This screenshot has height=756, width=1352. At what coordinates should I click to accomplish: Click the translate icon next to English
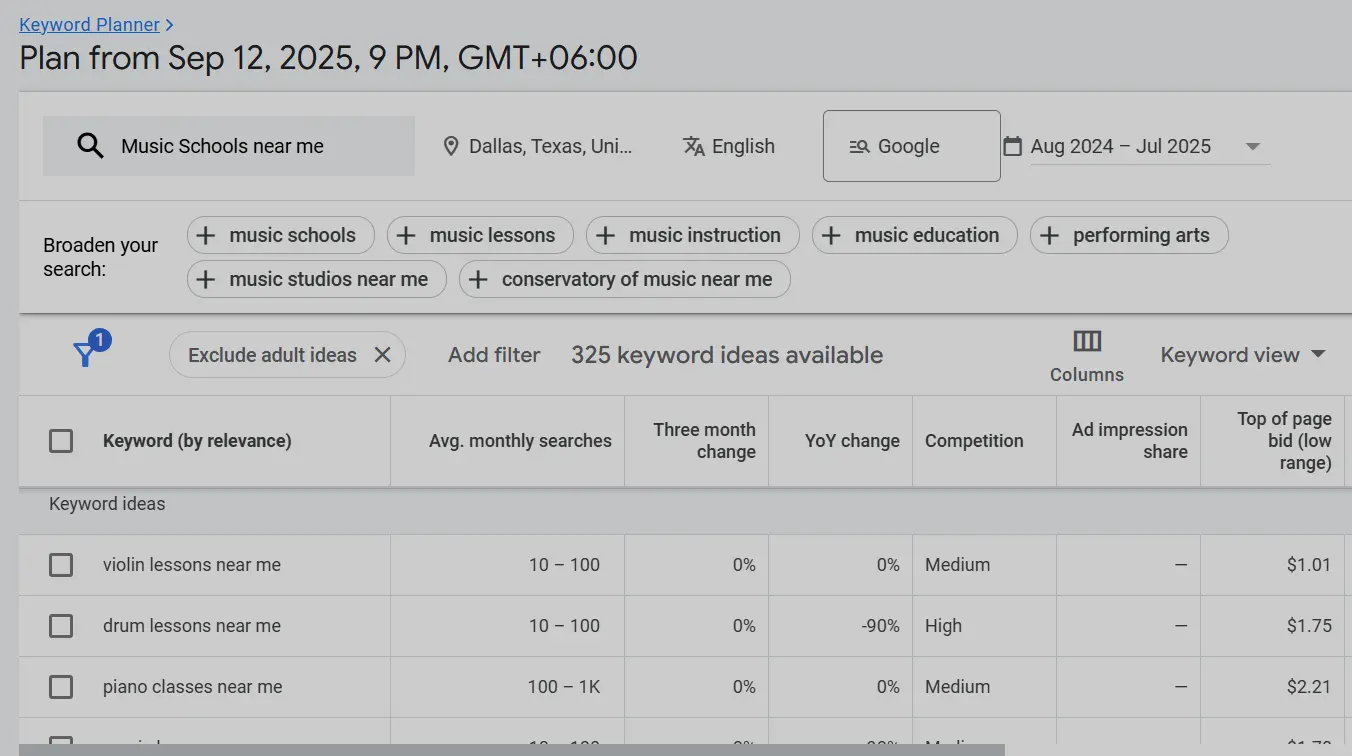[694, 146]
